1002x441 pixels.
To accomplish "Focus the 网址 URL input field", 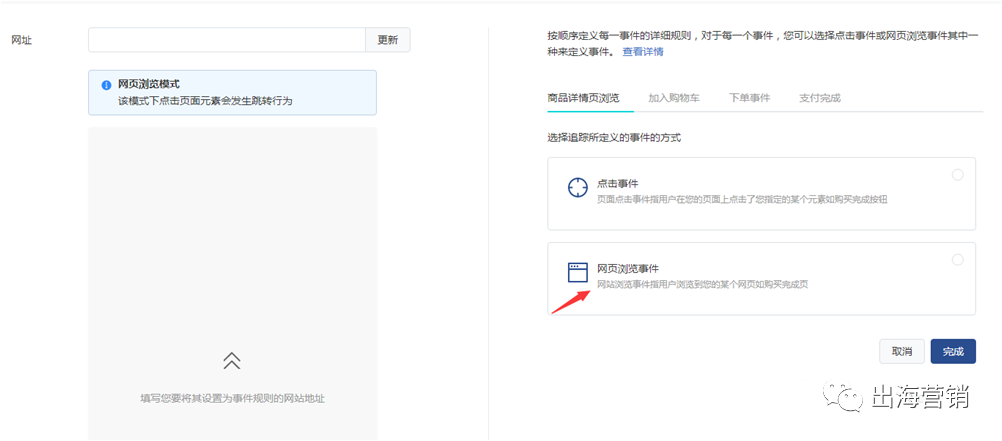I will (227, 40).
